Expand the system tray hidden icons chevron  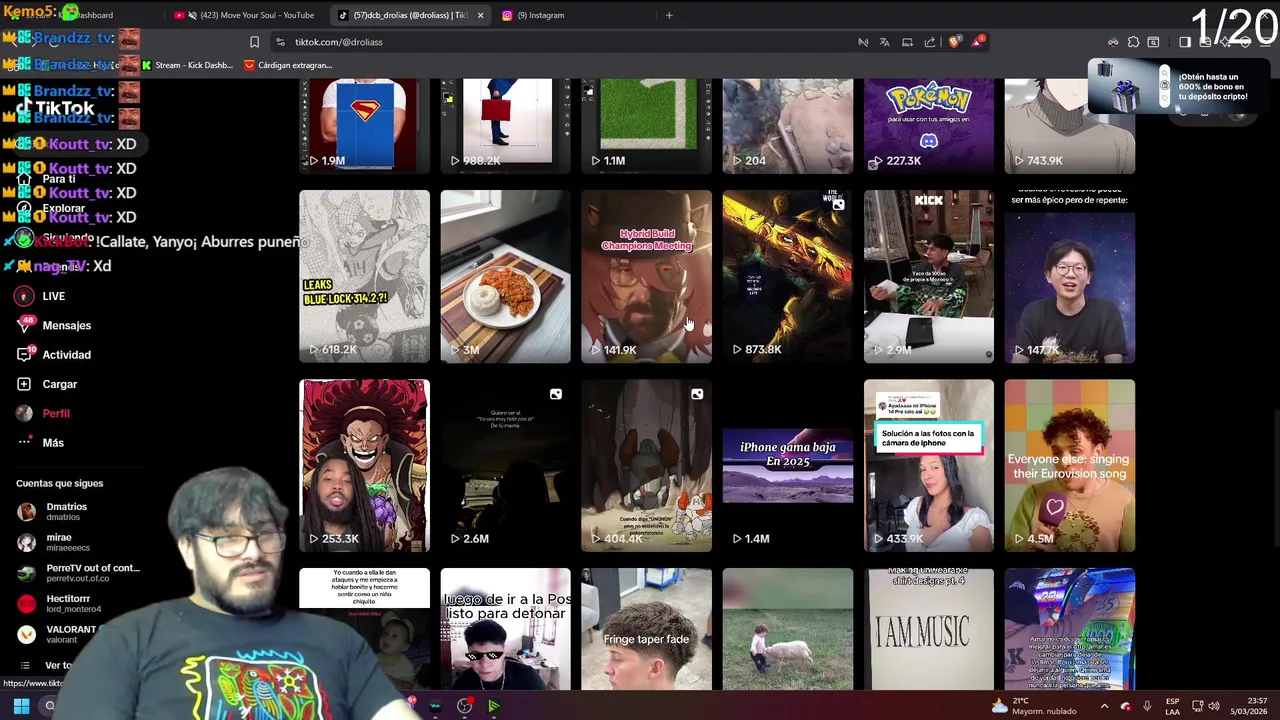(x=1104, y=706)
